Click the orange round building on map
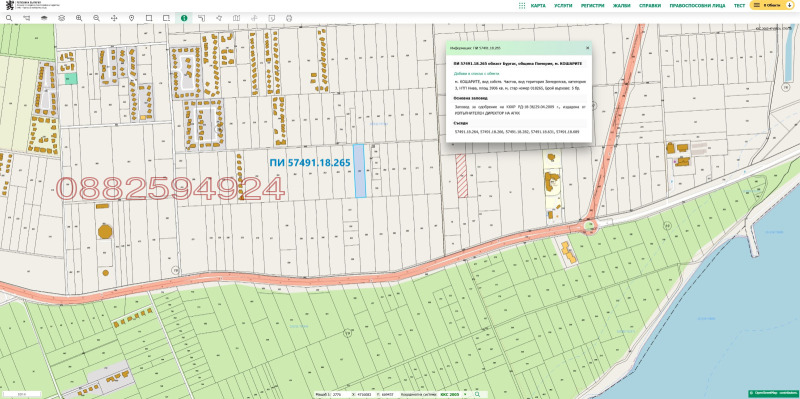This screenshot has width=800, height=399. [105, 231]
